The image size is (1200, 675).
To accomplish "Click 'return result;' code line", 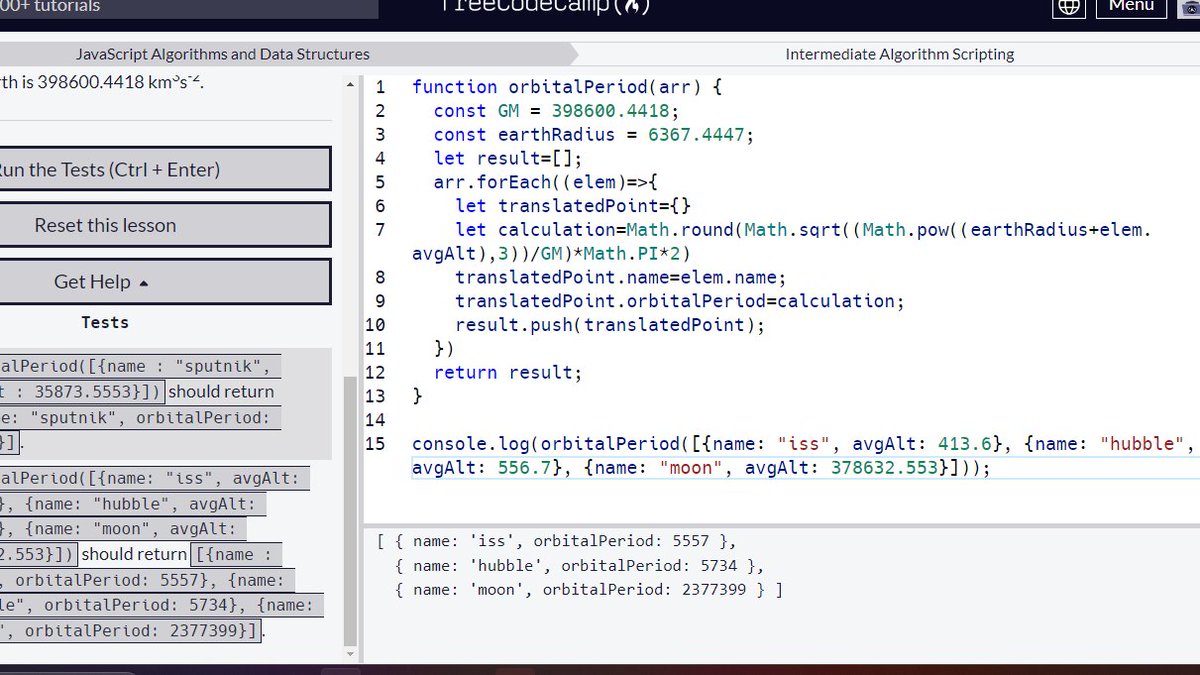I will pyautogui.click(x=507, y=372).
